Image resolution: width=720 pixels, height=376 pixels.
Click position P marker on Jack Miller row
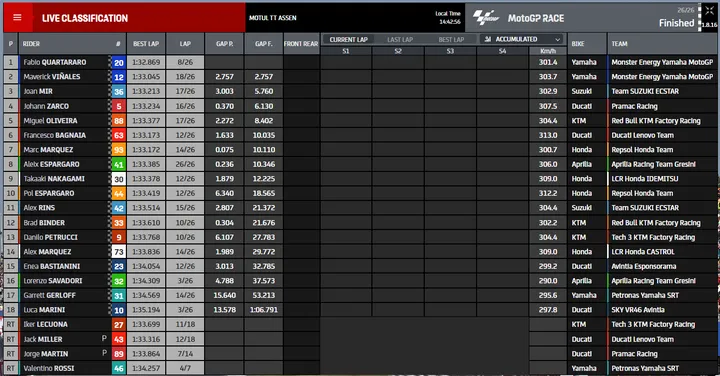point(104,339)
